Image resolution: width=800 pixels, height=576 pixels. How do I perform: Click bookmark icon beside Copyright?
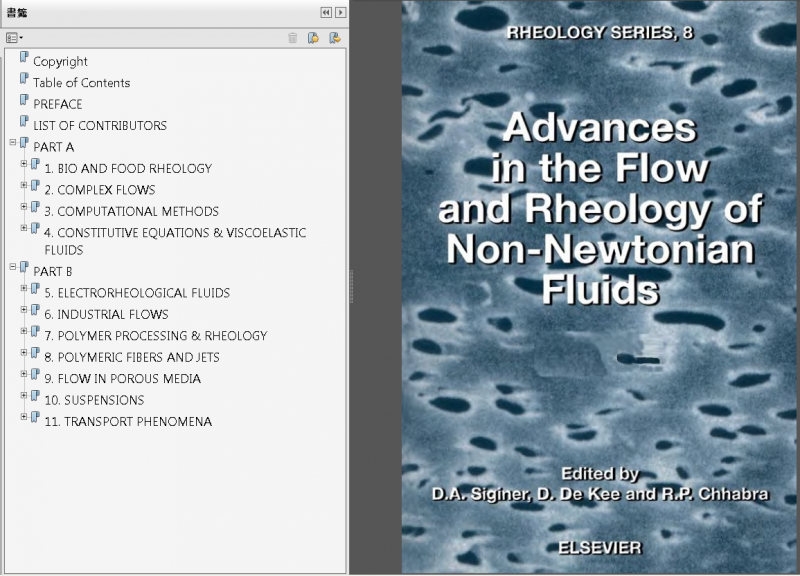pyautogui.click(x=24, y=57)
